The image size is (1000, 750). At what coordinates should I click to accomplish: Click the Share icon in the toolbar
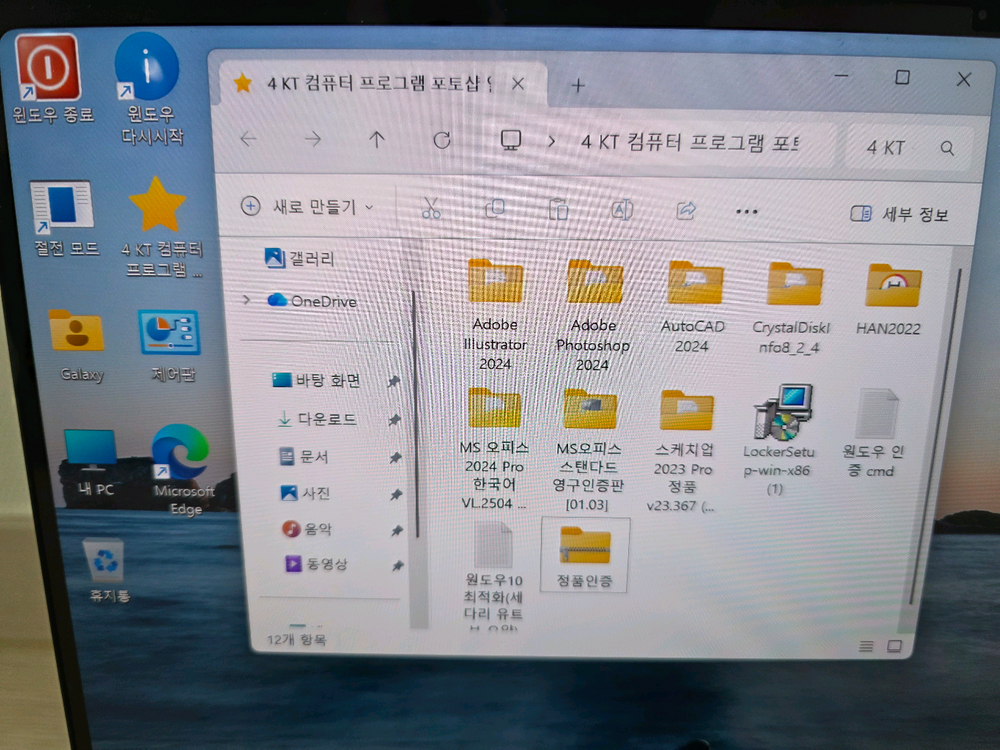point(686,208)
